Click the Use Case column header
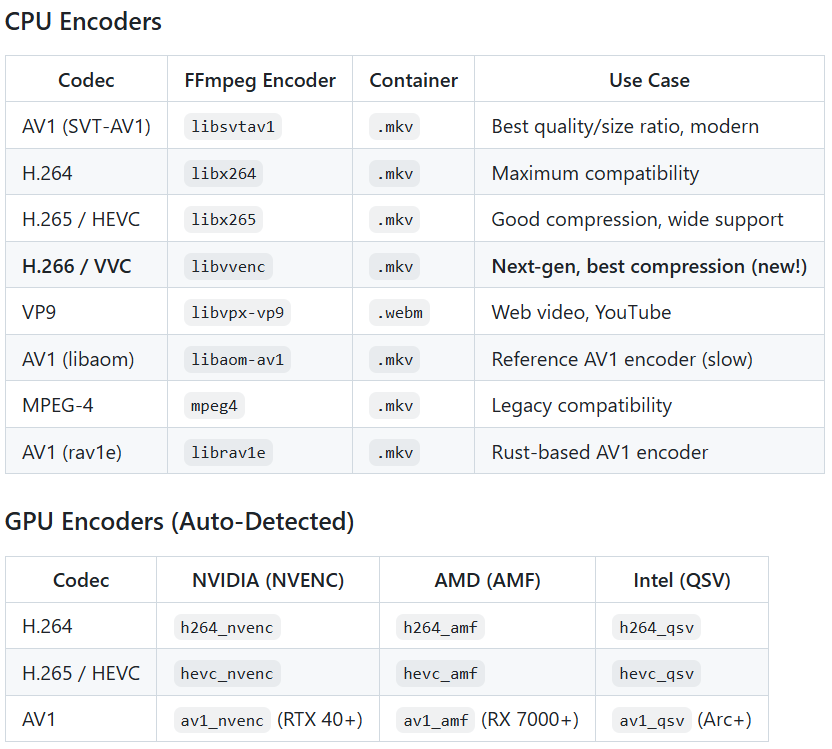 [x=649, y=80]
